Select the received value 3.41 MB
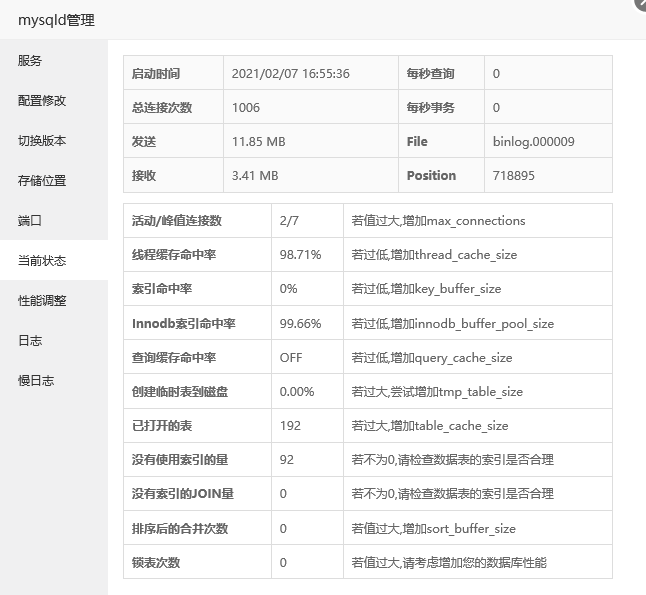The height and width of the screenshot is (595, 646). (255, 176)
